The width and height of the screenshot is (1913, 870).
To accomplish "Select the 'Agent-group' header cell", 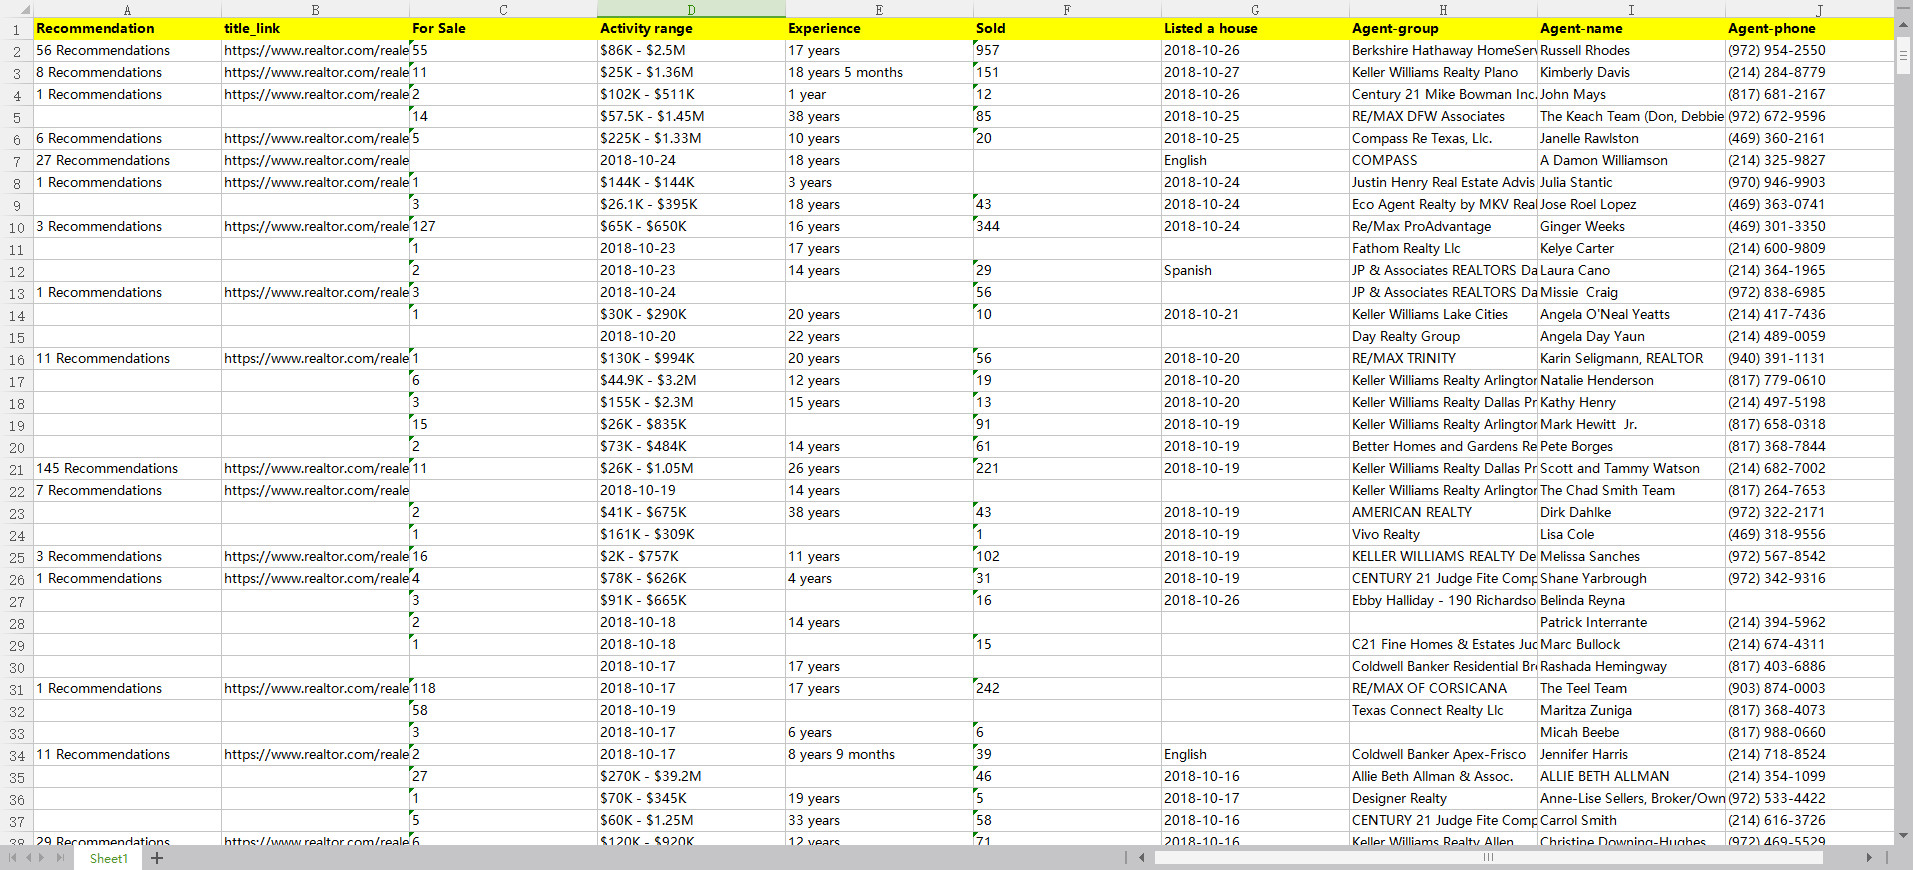I will tap(1443, 29).
